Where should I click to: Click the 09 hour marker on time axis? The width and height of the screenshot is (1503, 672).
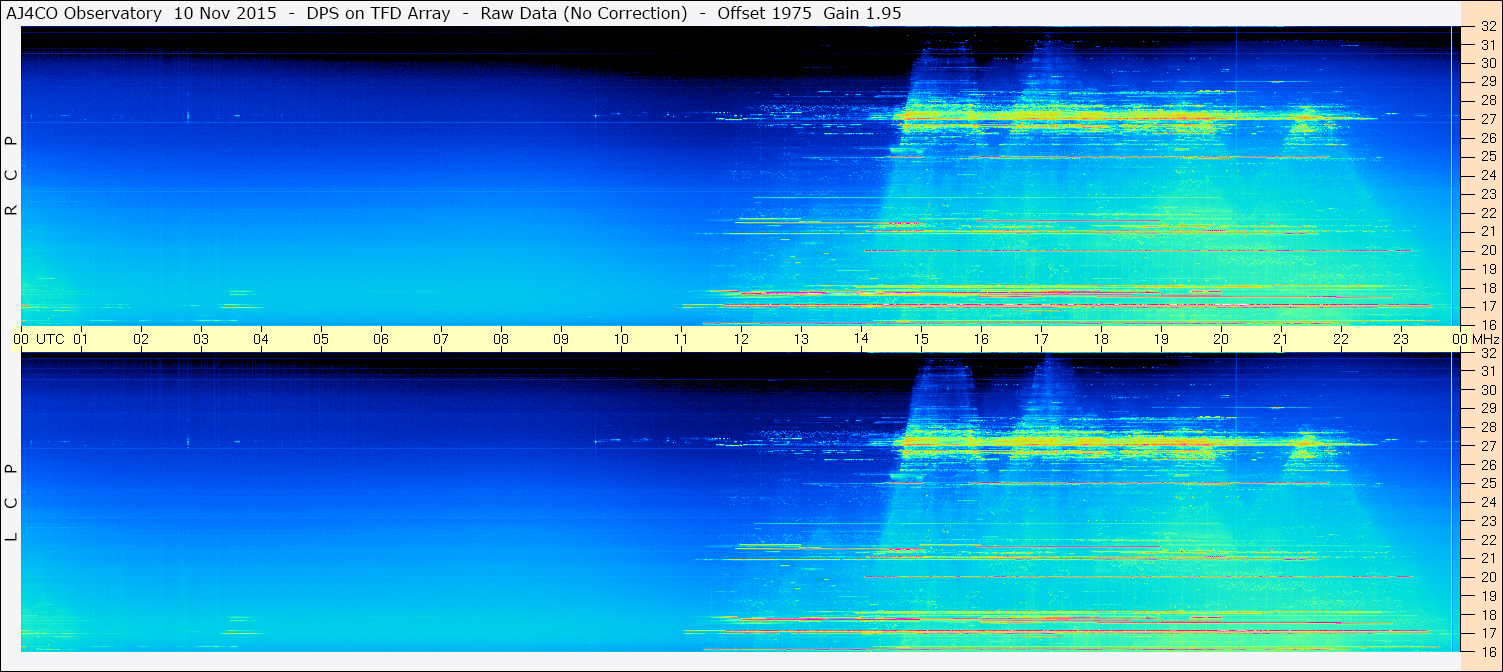point(561,339)
